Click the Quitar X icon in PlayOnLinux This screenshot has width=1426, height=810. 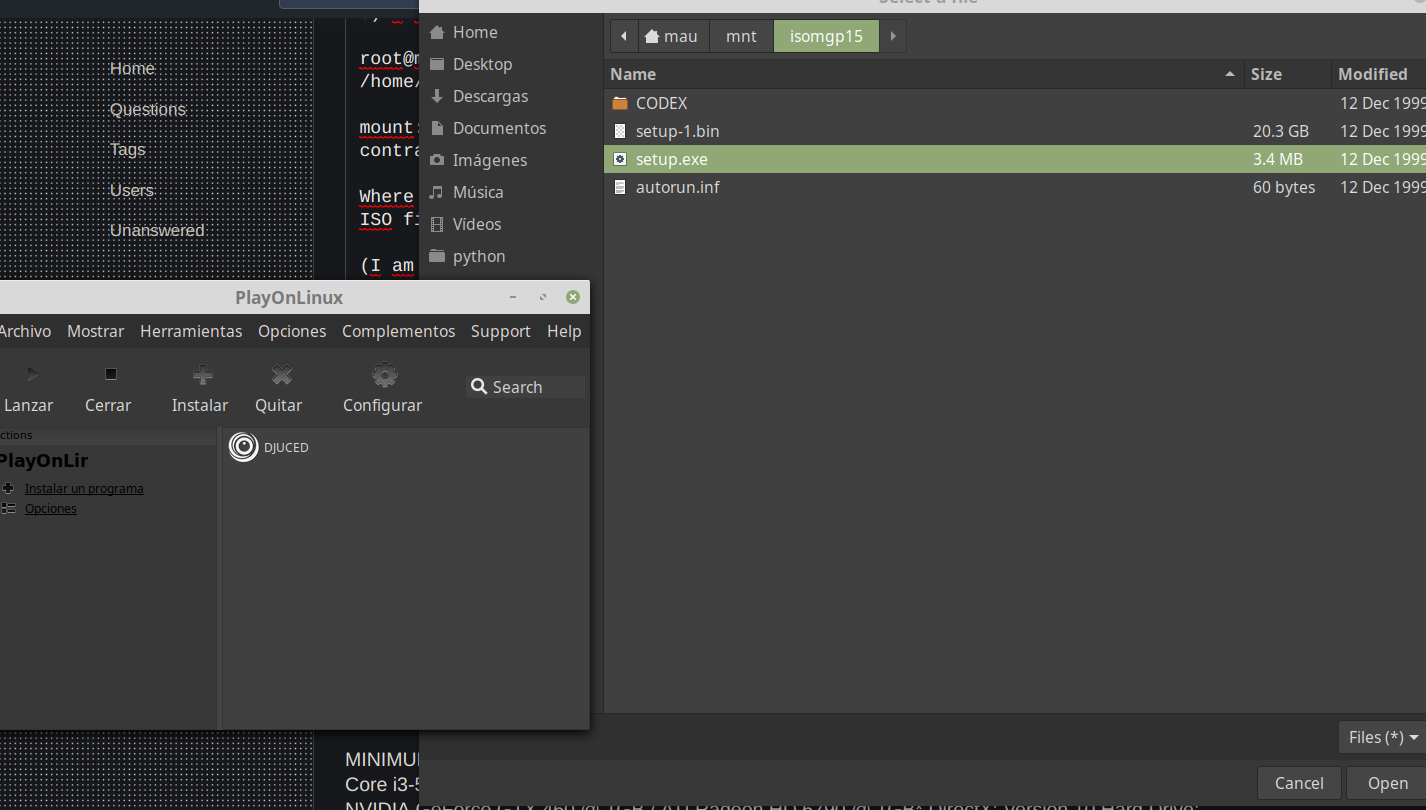coord(282,375)
